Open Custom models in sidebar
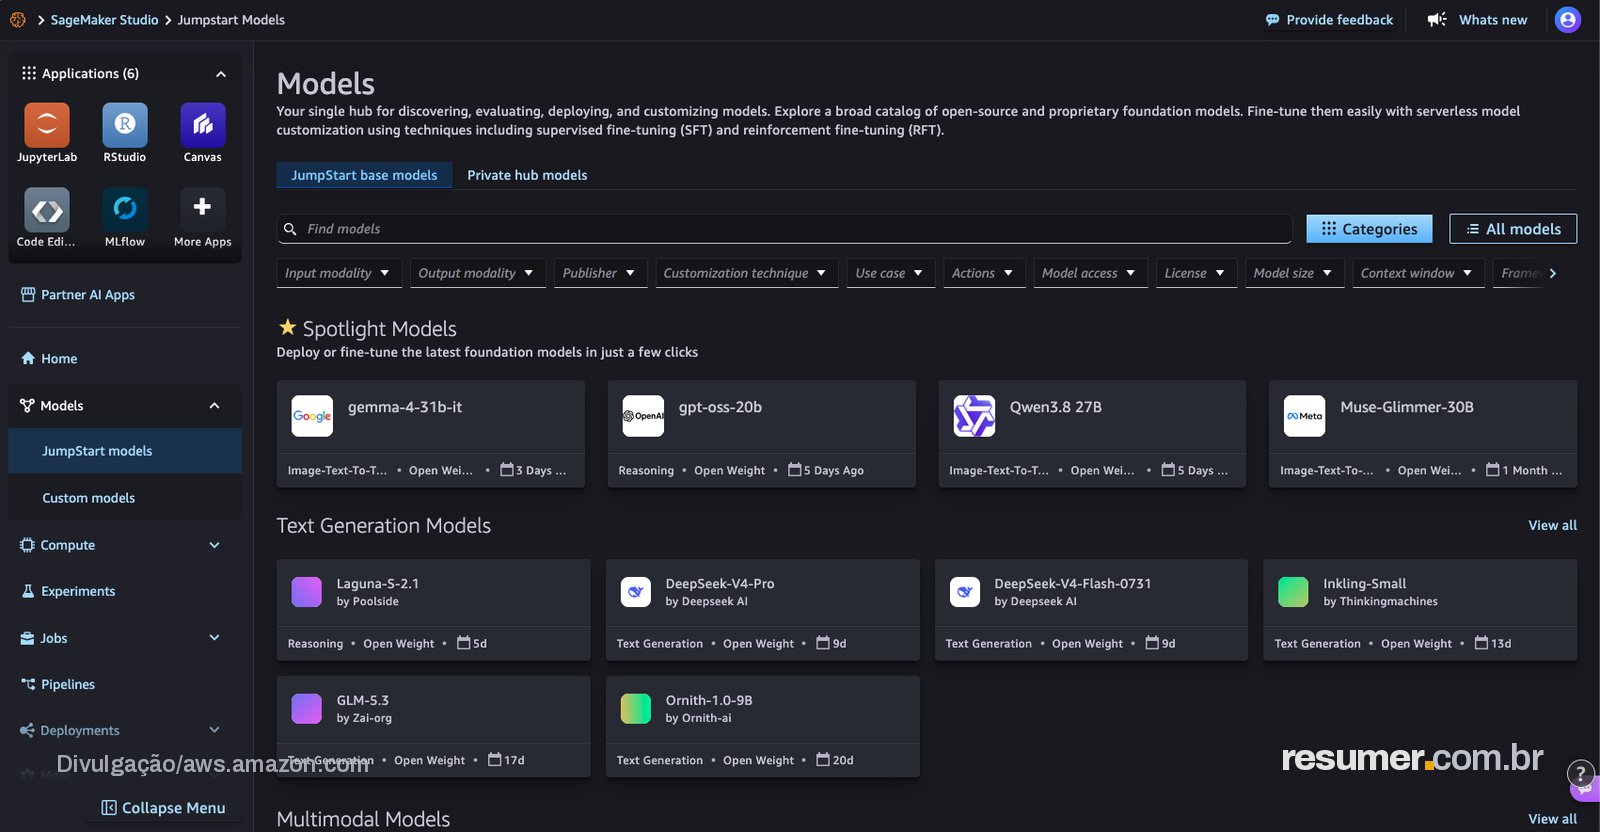This screenshot has height=832, width=1600. pyautogui.click(x=125, y=498)
